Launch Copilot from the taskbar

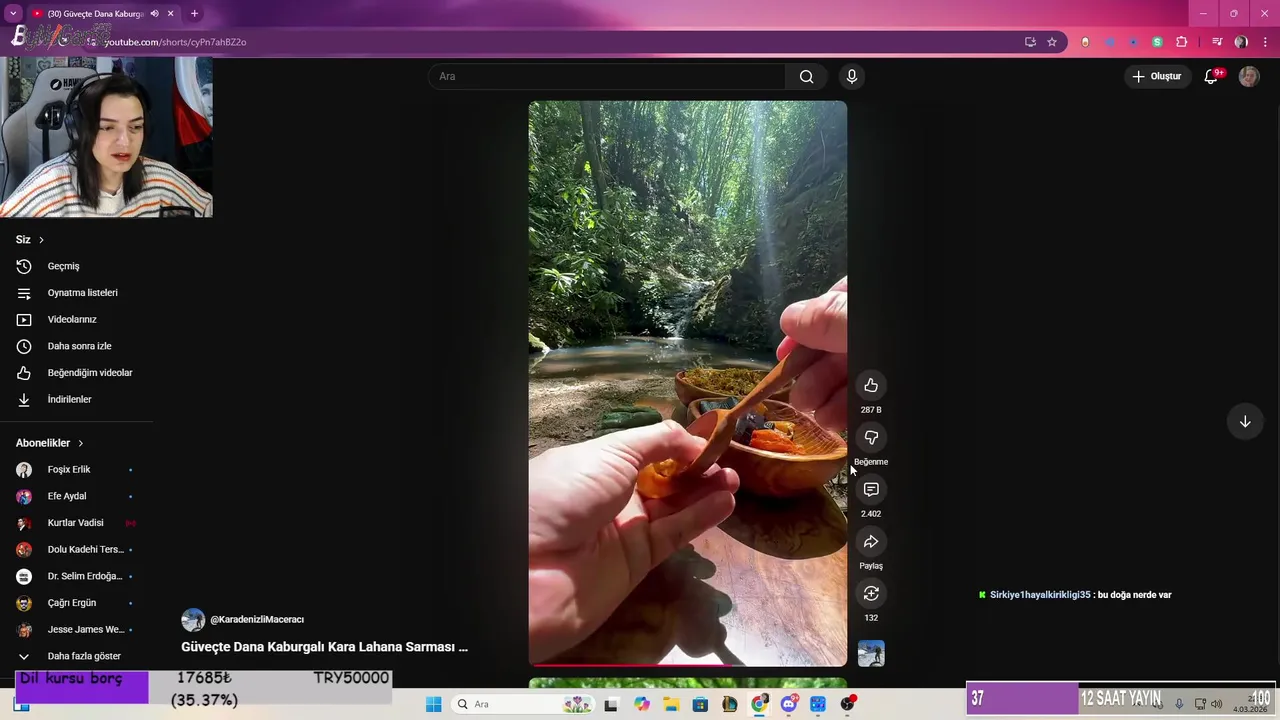641,704
